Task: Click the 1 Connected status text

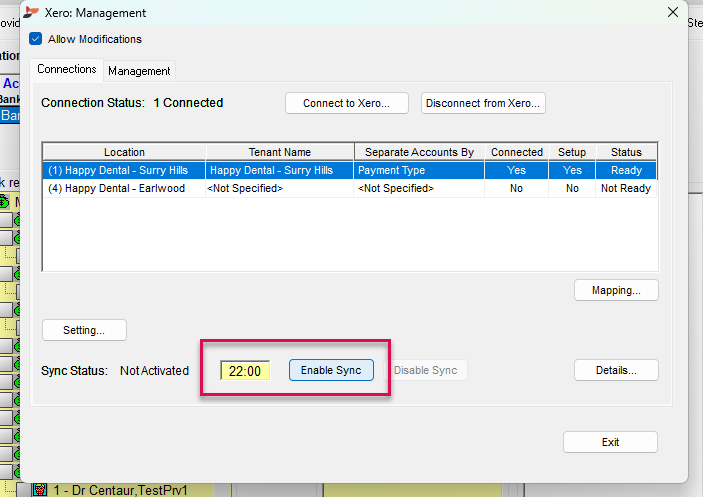Action: 188,103
